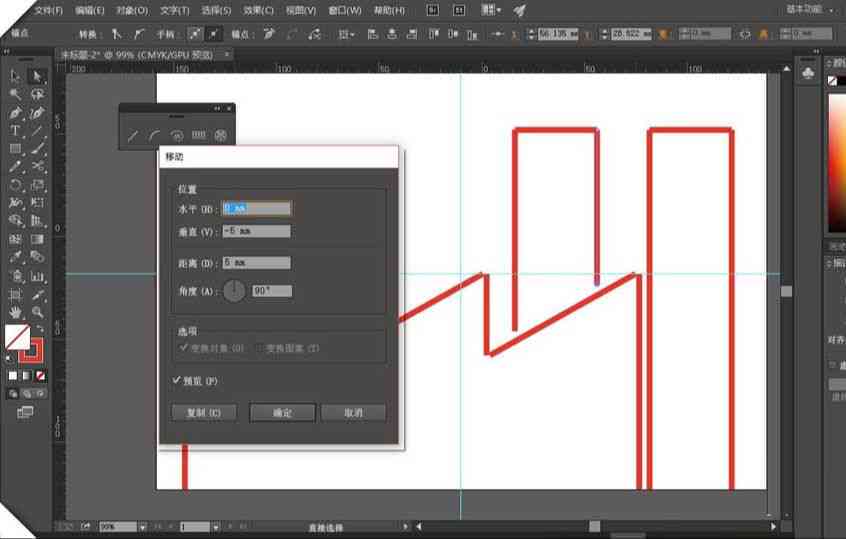The height and width of the screenshot is (539, 846).
Task: Select the Lasso tool
Action: pyautogui.click(x=37, y=94)
